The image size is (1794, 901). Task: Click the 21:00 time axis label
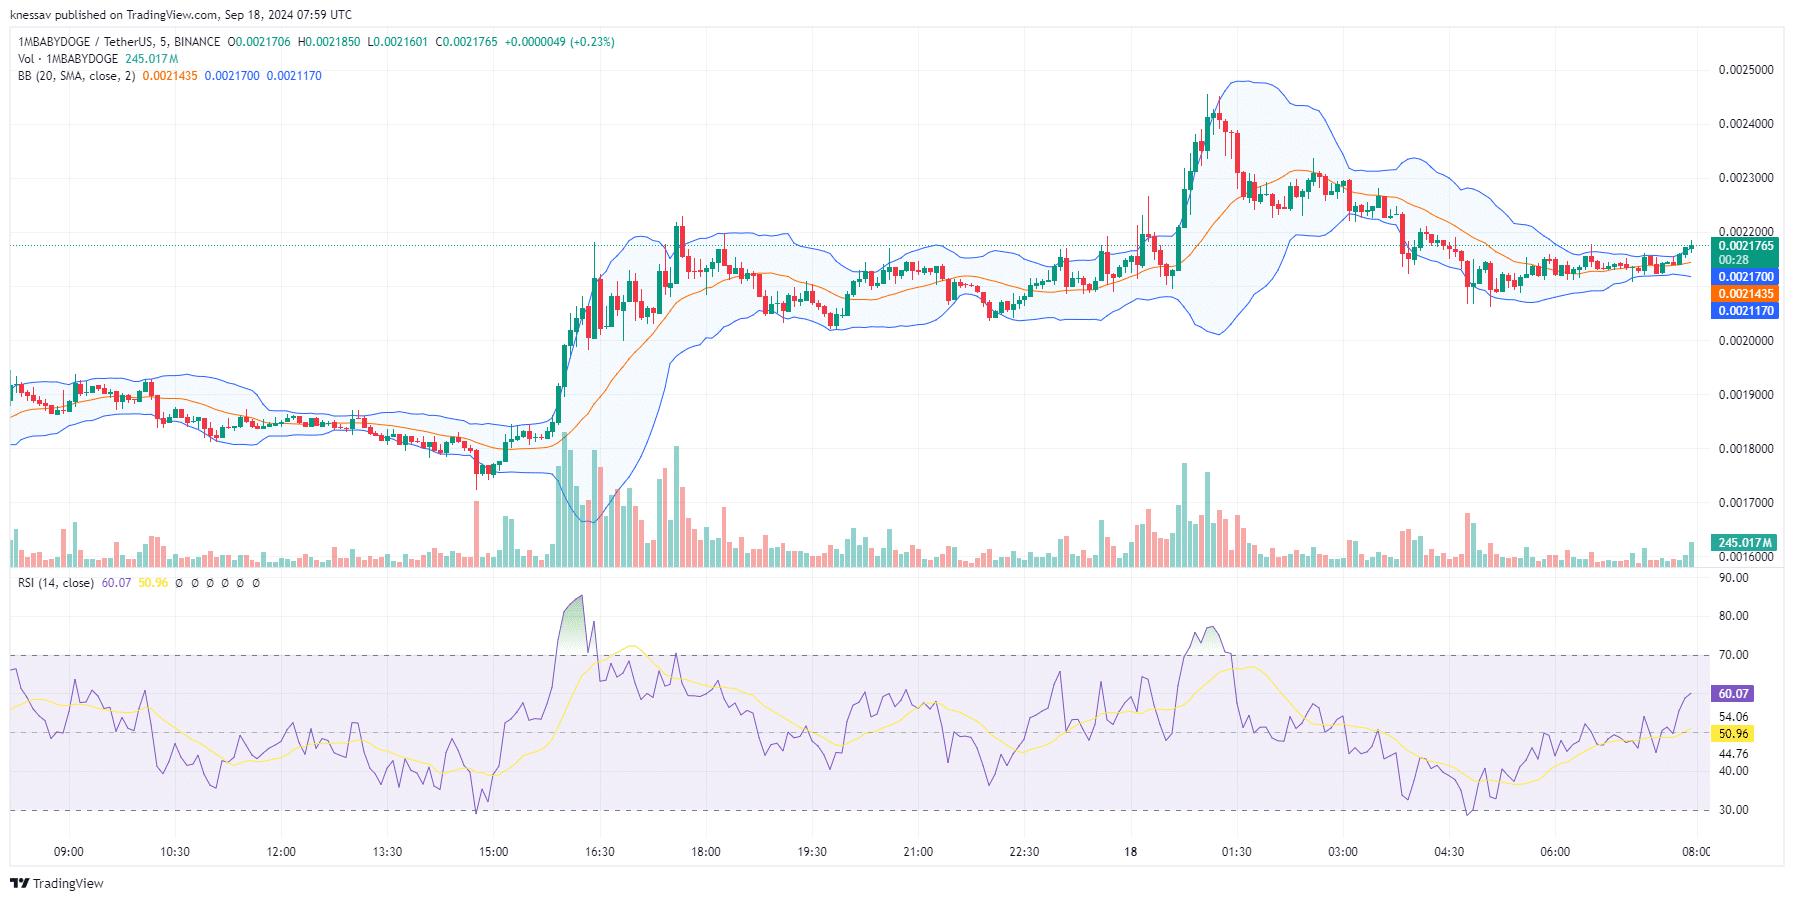tap(918, 852)
